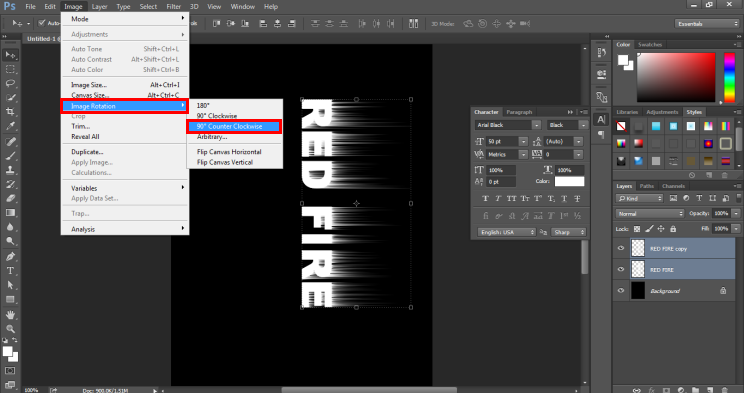Click the Background layer thumbnail
Image resolution: width=744 pixels, height=393 pixels.
tap(638, 290)
